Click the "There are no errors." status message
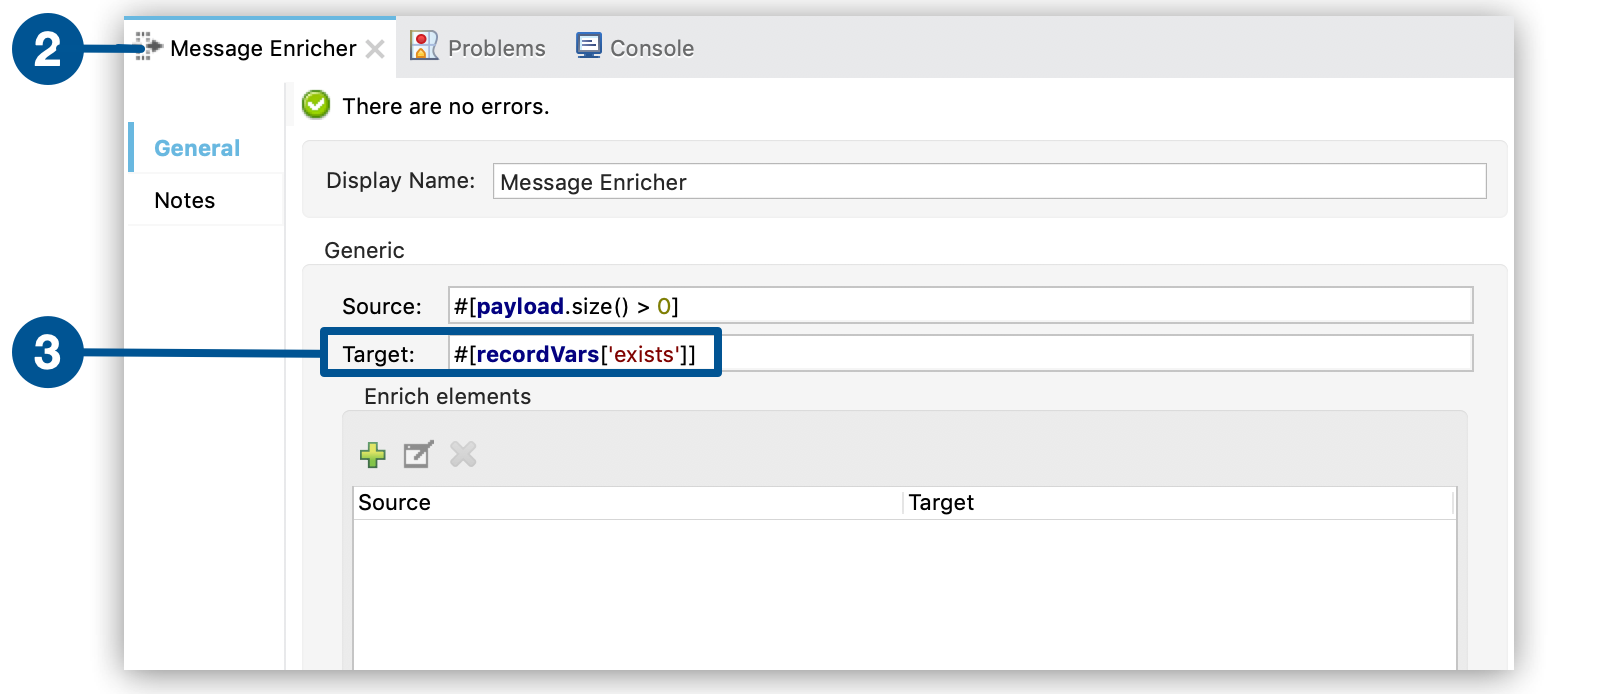Viewport: 1598px width, 694px height. (x=446, y=106)
